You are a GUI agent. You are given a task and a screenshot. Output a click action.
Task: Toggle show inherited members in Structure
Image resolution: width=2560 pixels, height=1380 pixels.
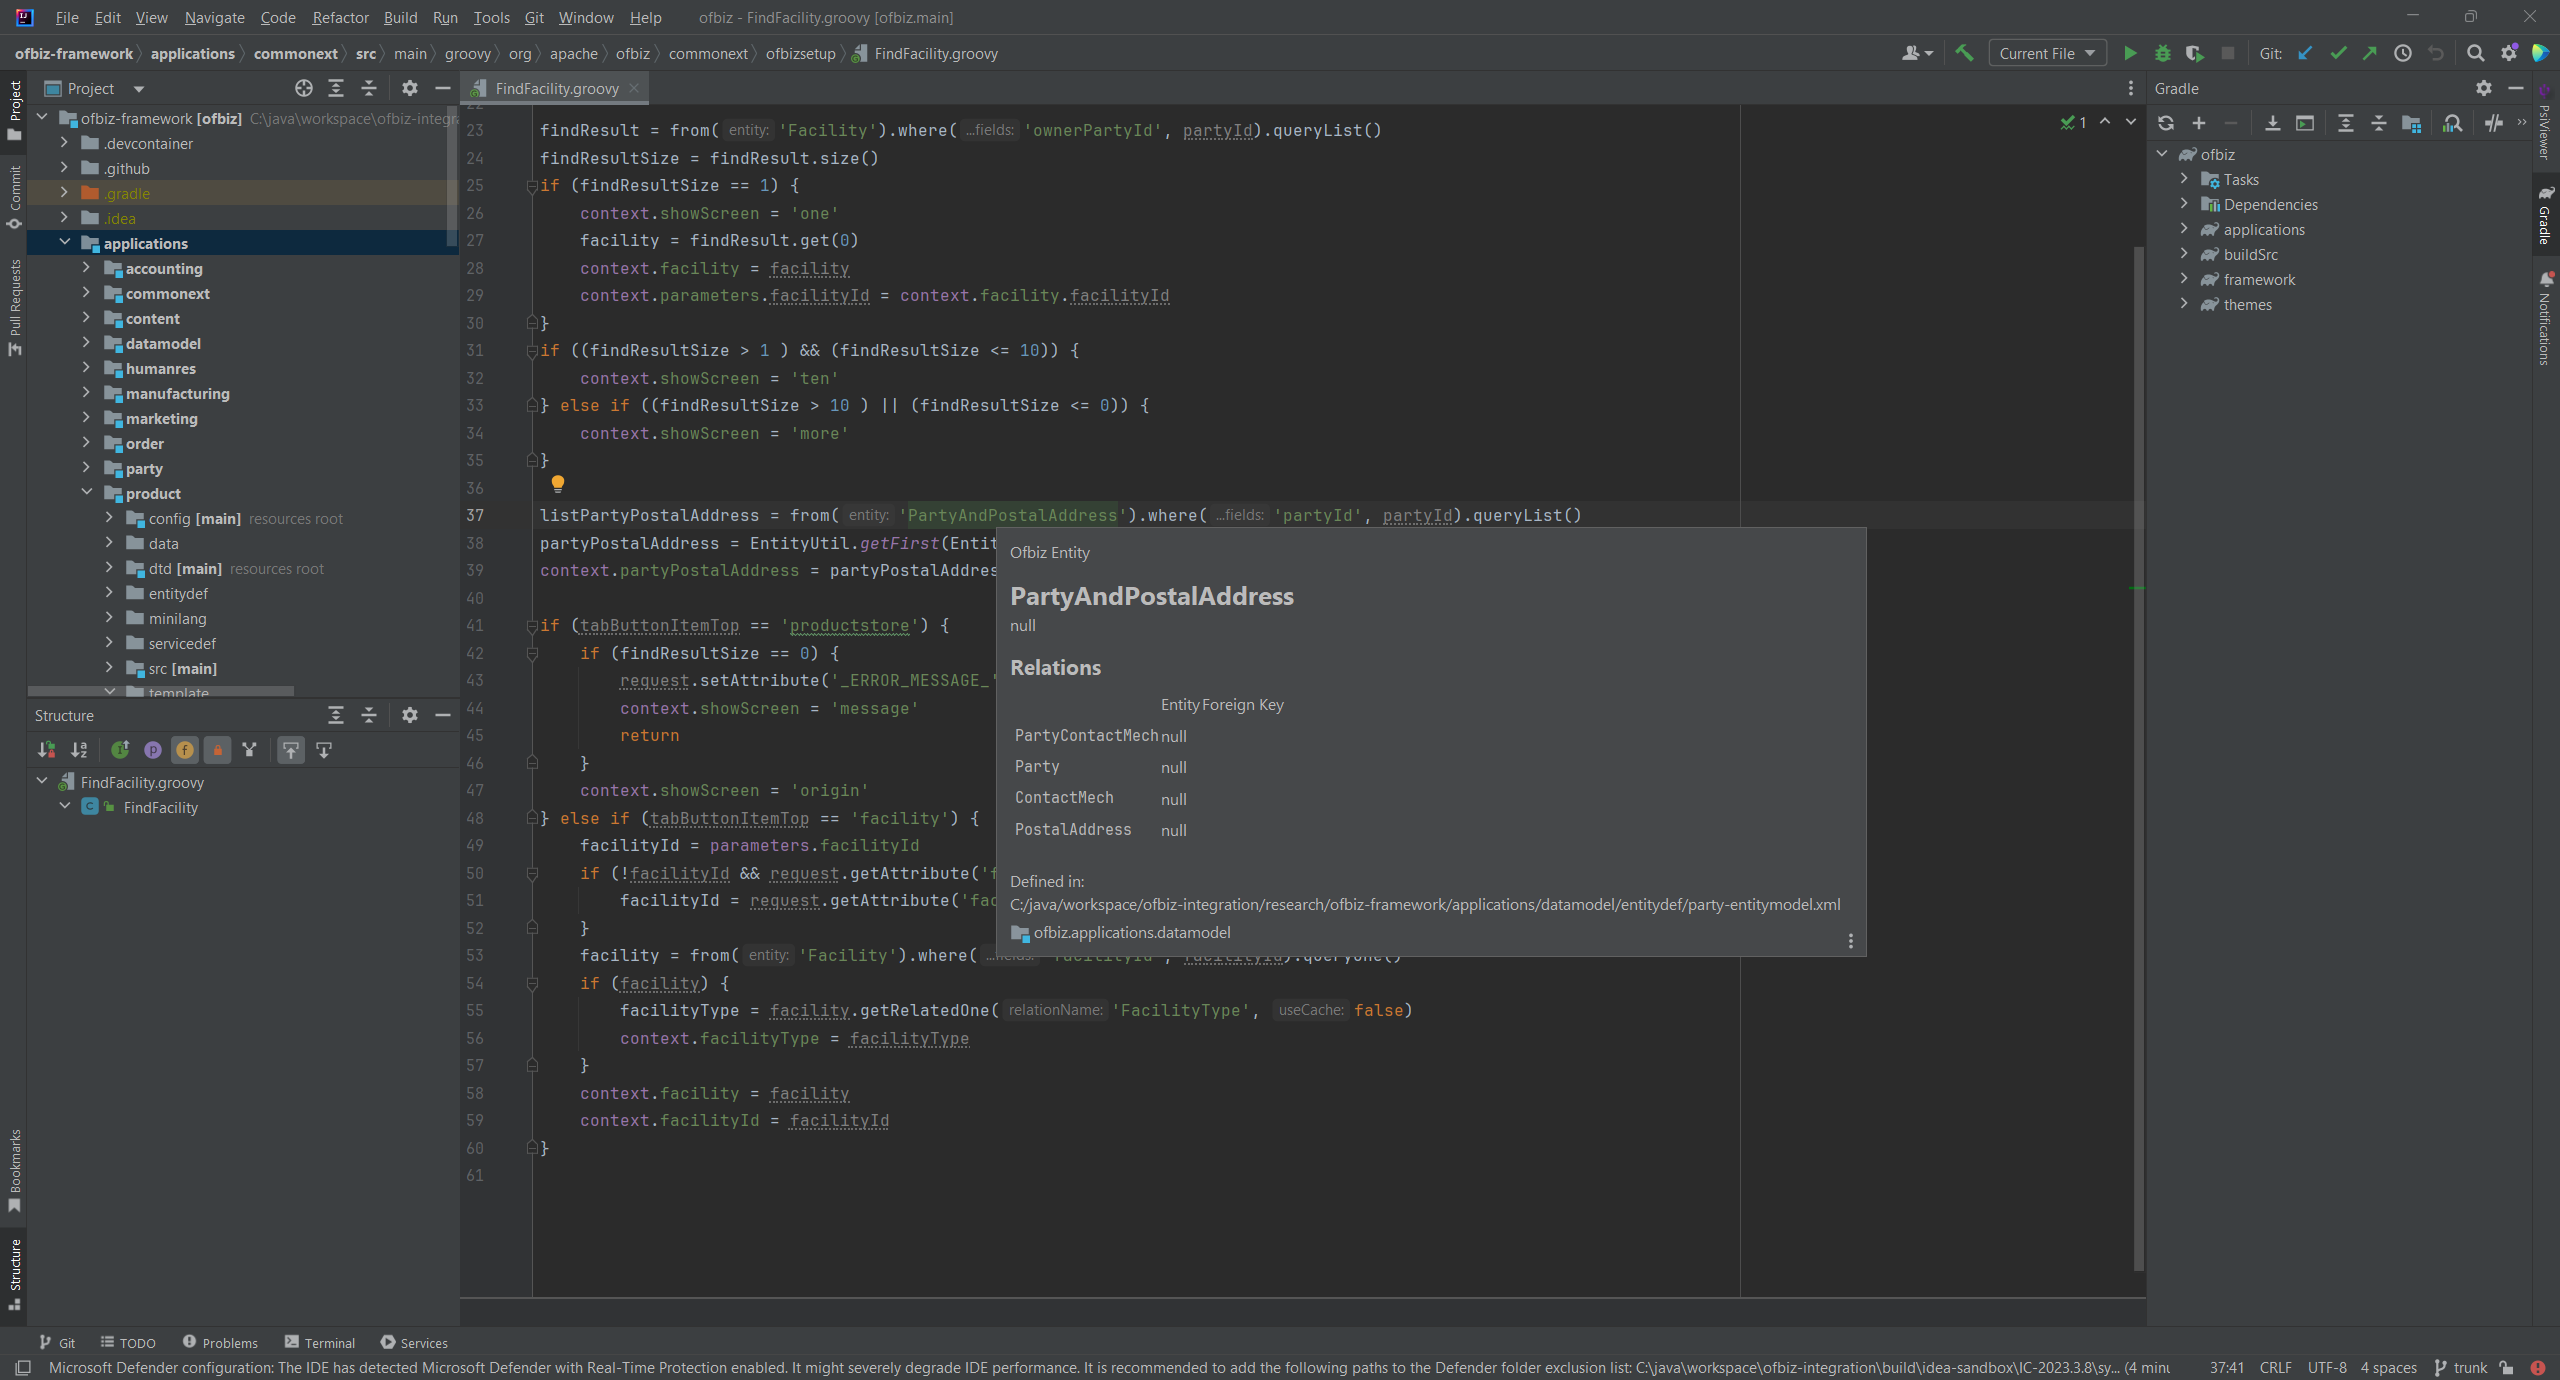249,750
